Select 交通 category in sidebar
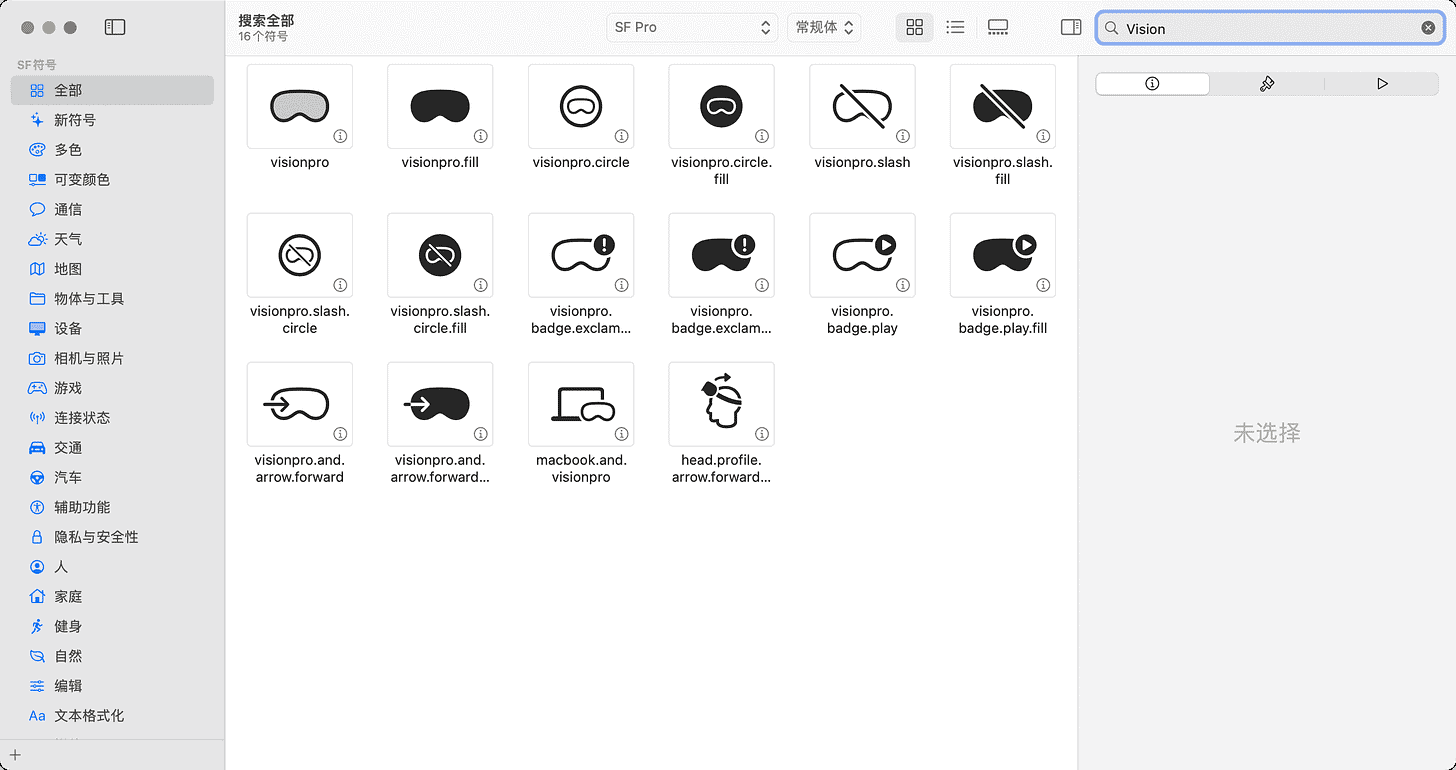1456x770 pixels. tap(112, 448)
